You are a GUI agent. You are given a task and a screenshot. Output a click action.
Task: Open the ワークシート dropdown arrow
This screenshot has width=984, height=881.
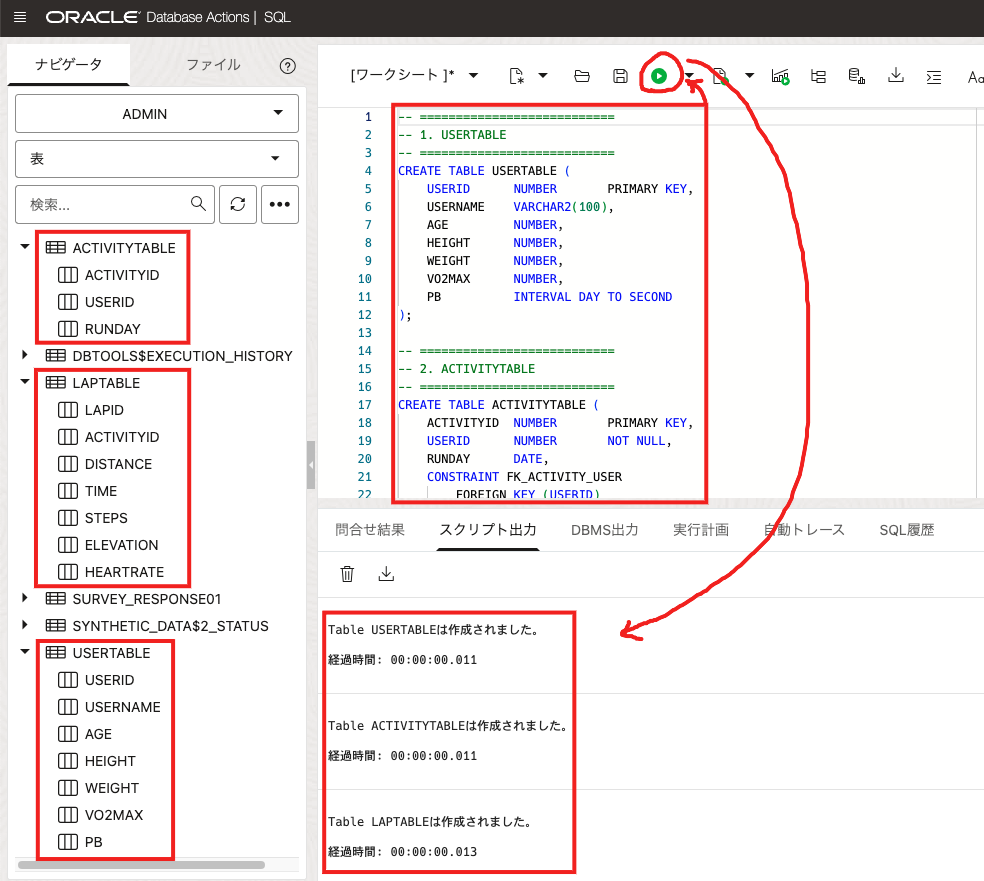(x=474, y=75)
